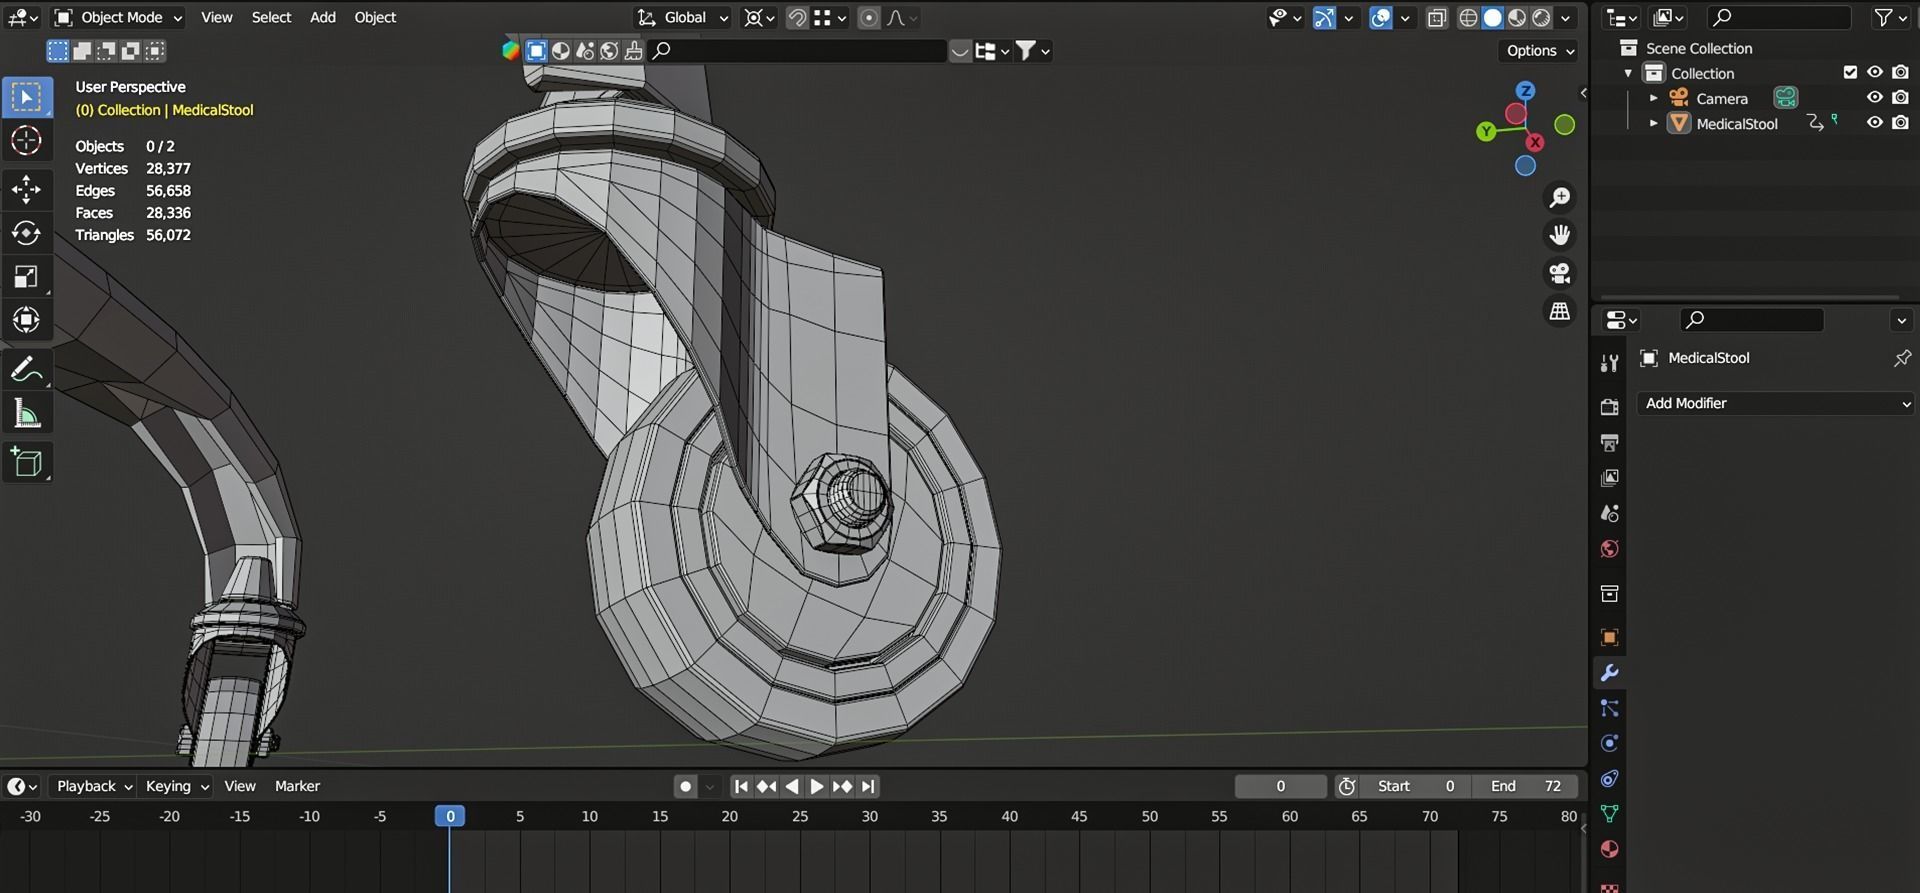Activate the Rotate tool

[26, 233]
